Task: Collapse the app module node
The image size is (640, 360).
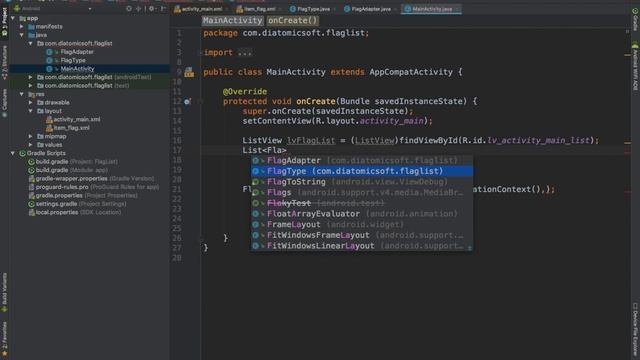Action: coord(13,18)
